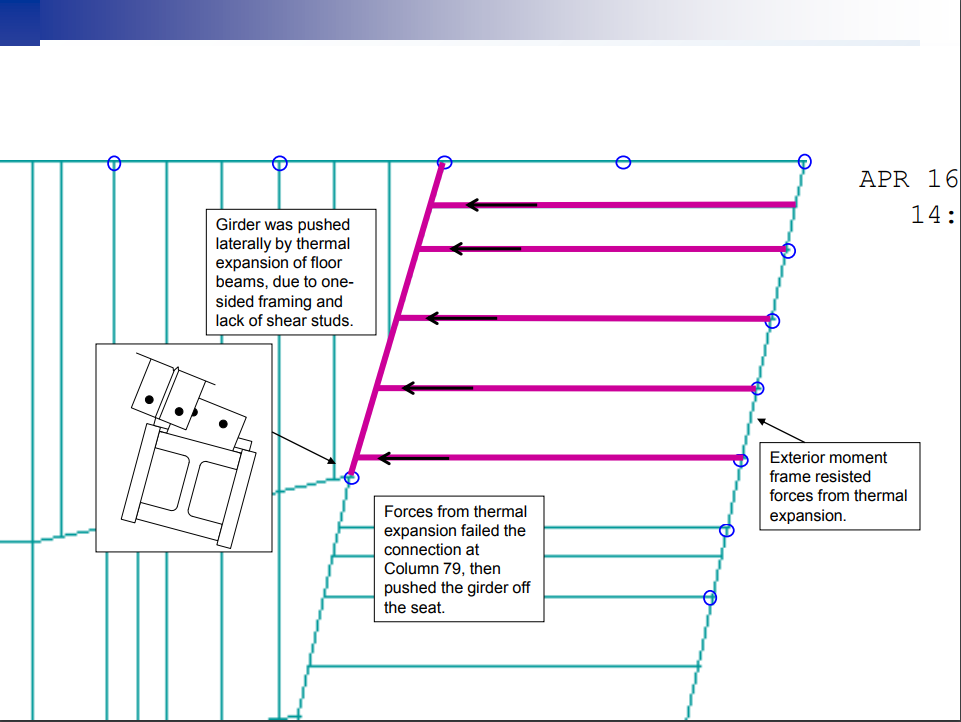Select fourth blue circle along the top edge
The width and height of the screenshot is (961, 722).
(623, 162)
